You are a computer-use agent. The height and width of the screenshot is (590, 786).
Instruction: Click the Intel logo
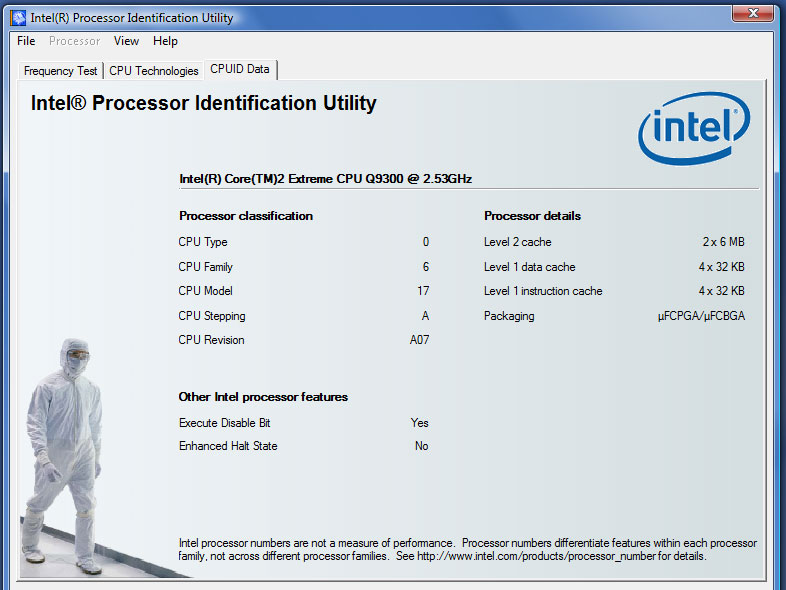pyautogui.click(x=694, y=128)
